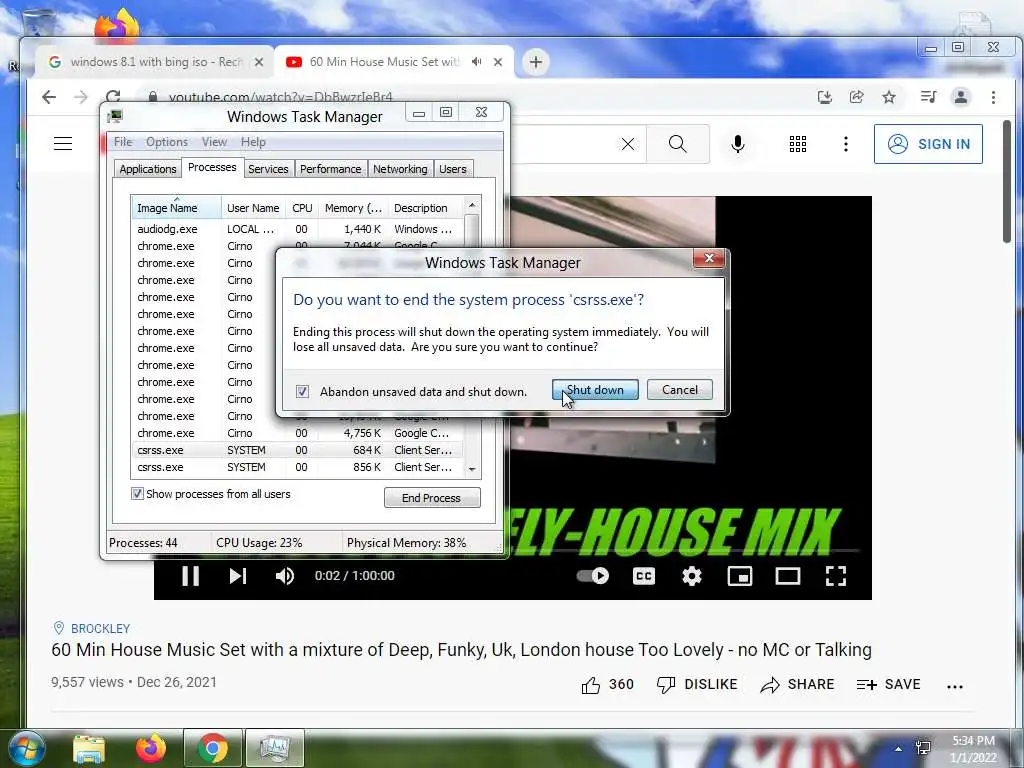Cancel the csrss.exe end process dialog
This screenshot has width=1024, height=768.
[680, 390]
